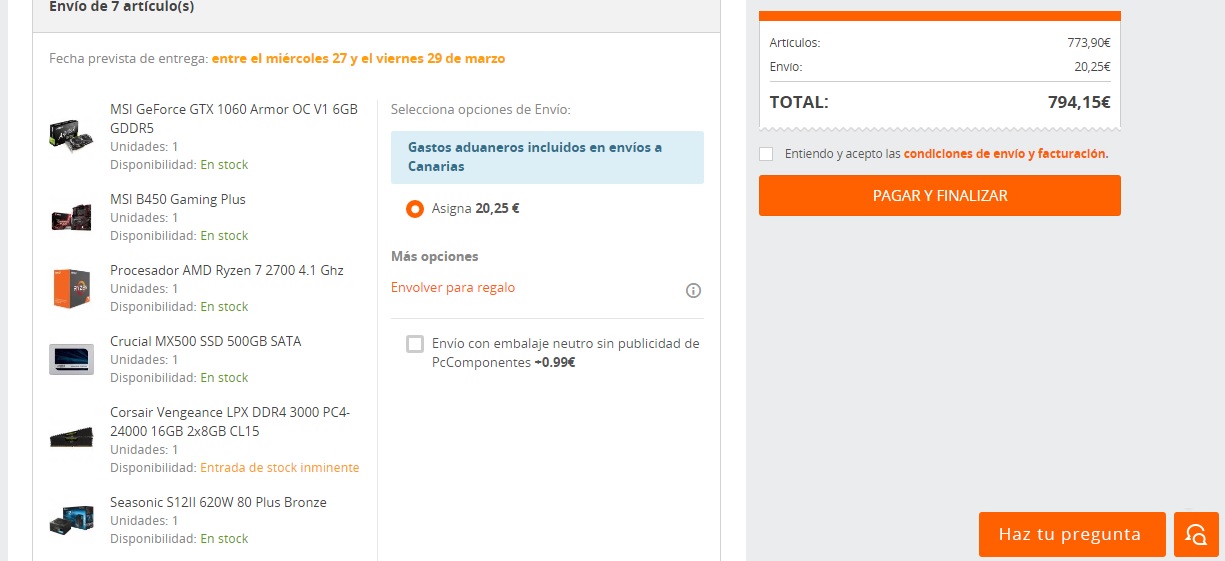Select the Asigna 20,25 € shipping option
The width and height of the screenshot is (1225, 561).
[x=415, y=209]
